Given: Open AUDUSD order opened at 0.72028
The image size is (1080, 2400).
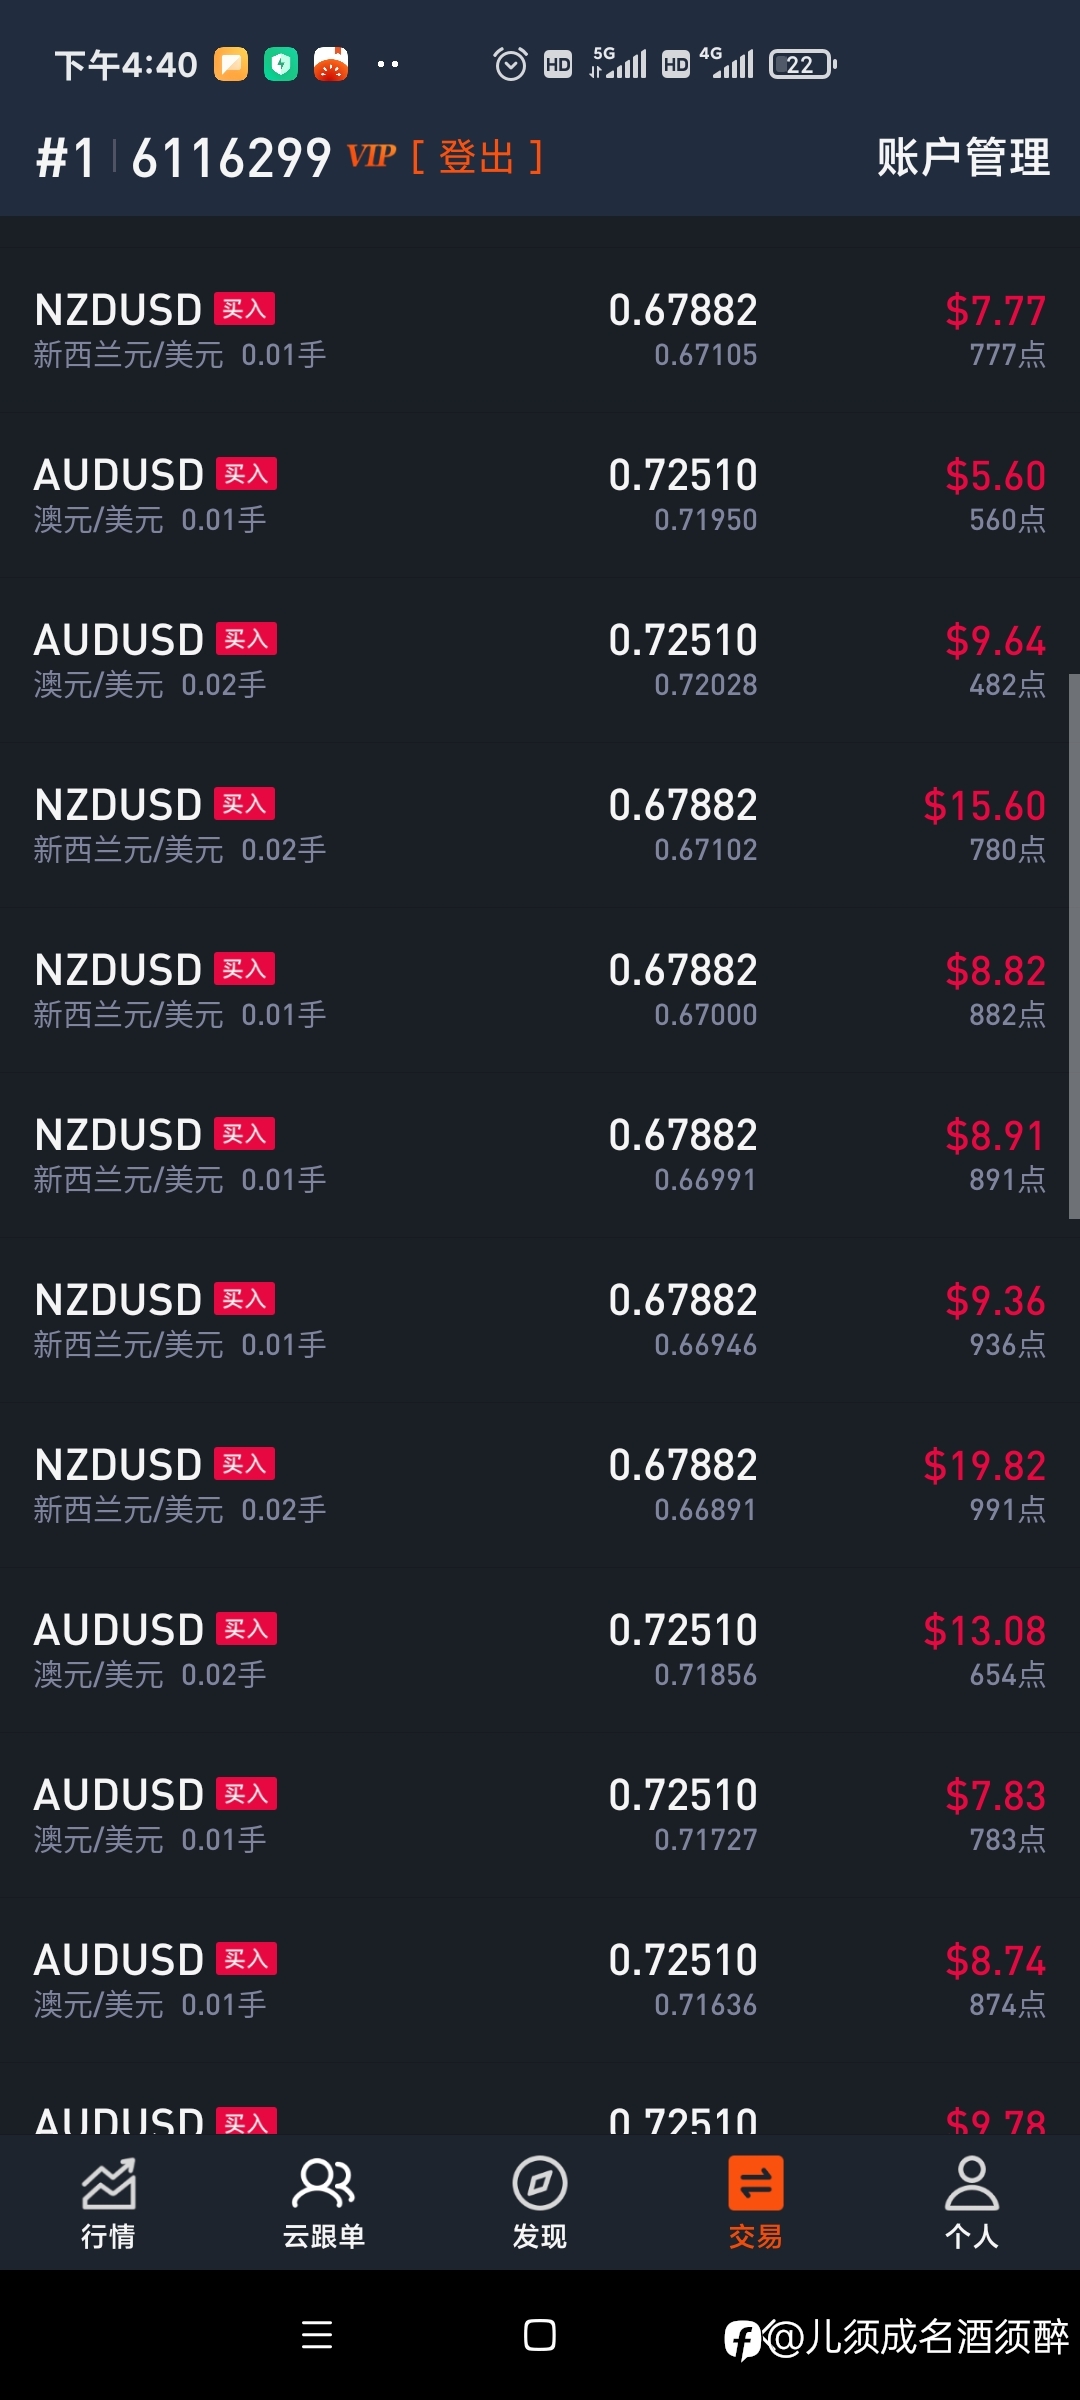Looking at the screenshot, I should (x=540, y=660).
